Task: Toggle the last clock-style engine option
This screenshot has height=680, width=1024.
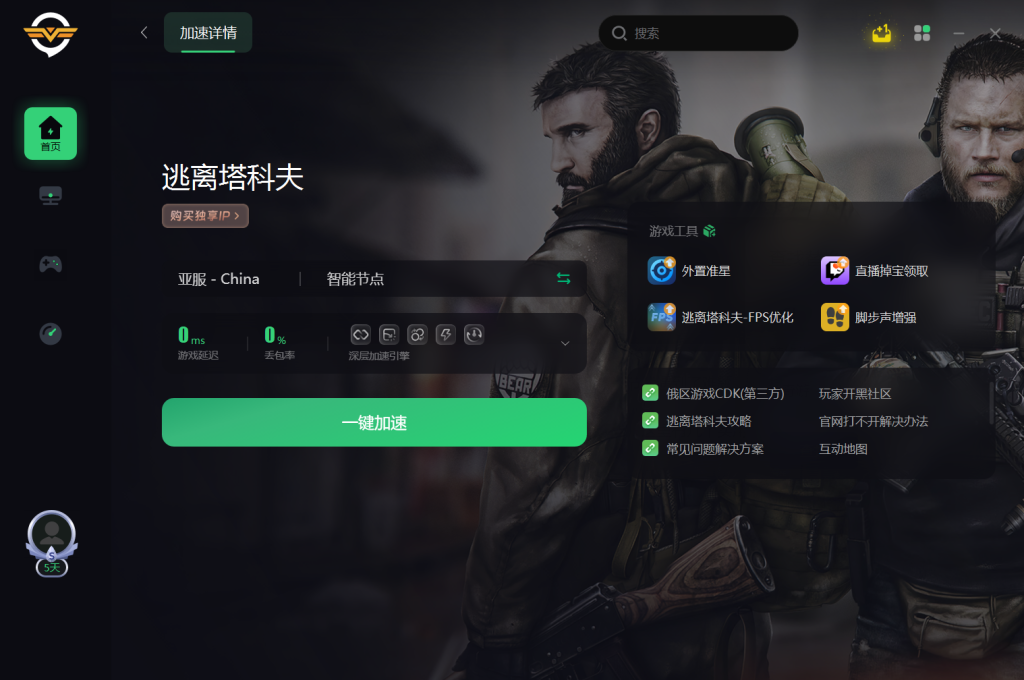Action: tap(474, 334)
